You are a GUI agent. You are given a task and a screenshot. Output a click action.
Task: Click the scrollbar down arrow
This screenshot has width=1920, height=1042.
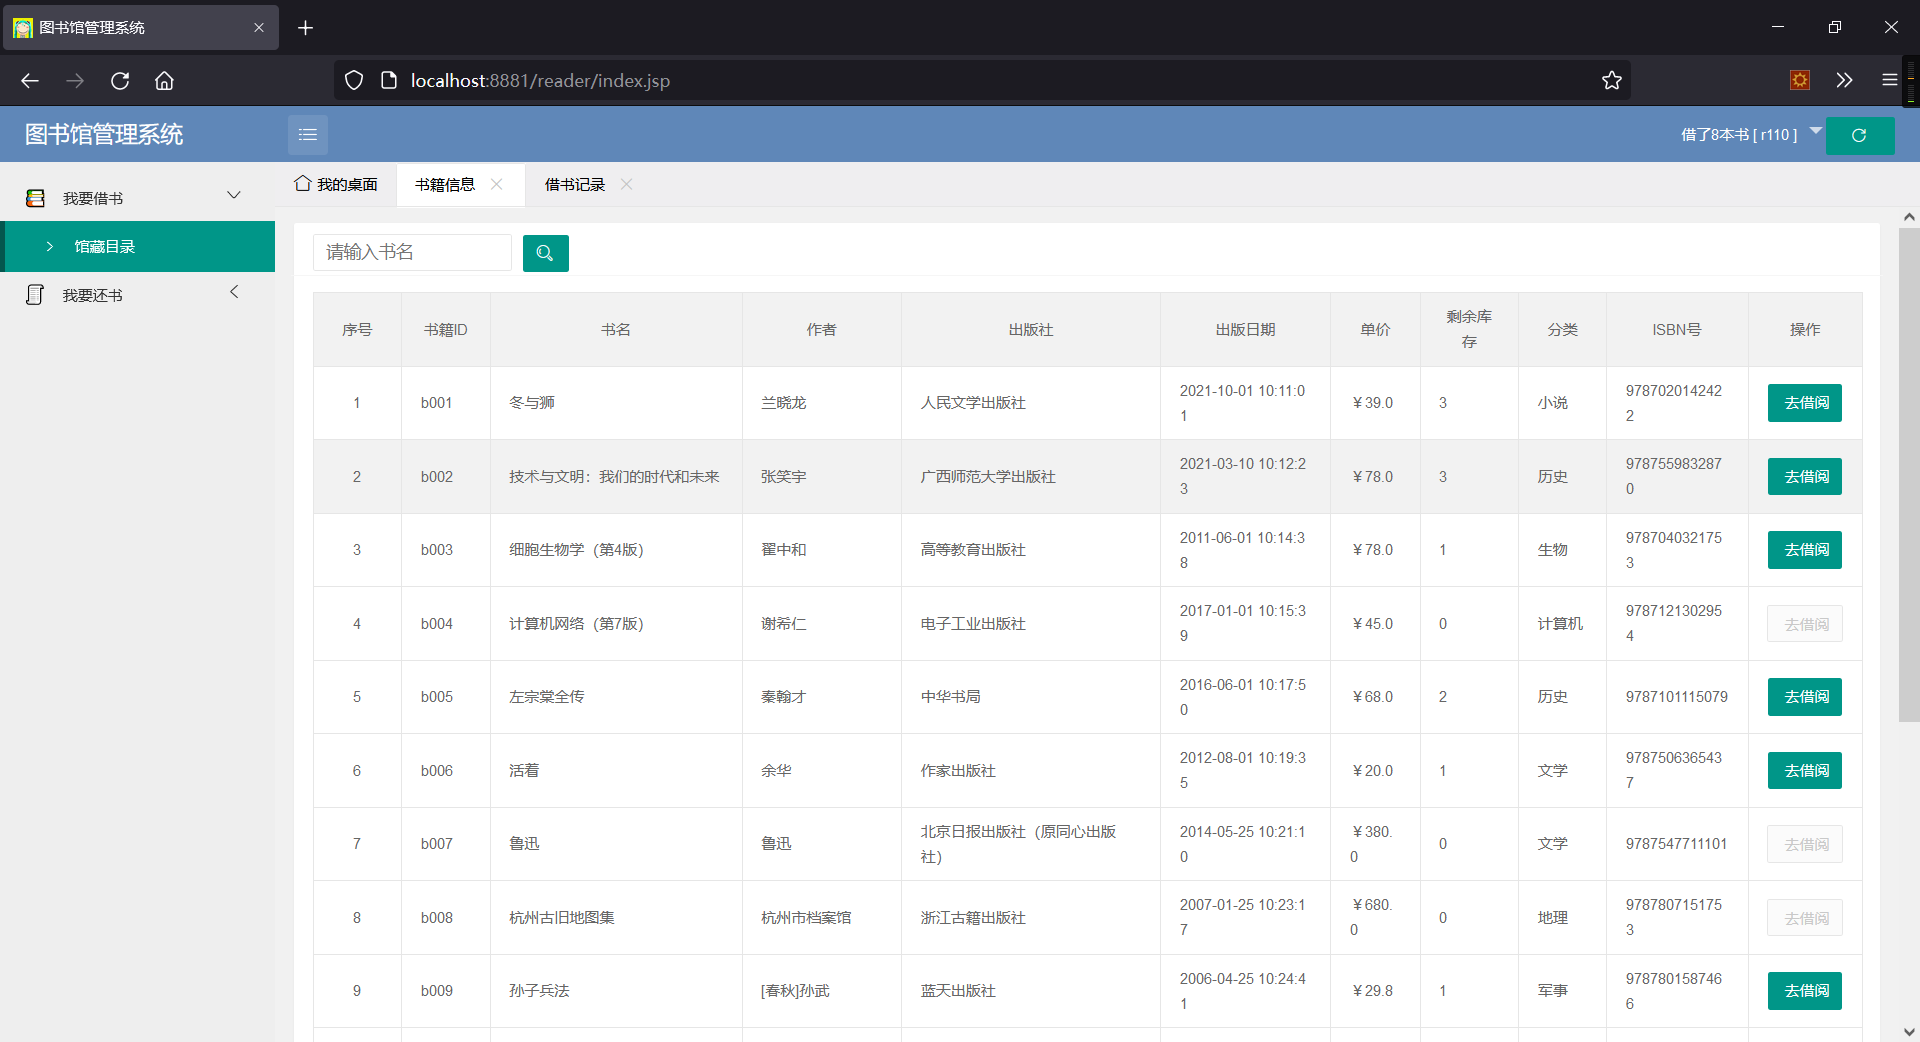1908,1032
